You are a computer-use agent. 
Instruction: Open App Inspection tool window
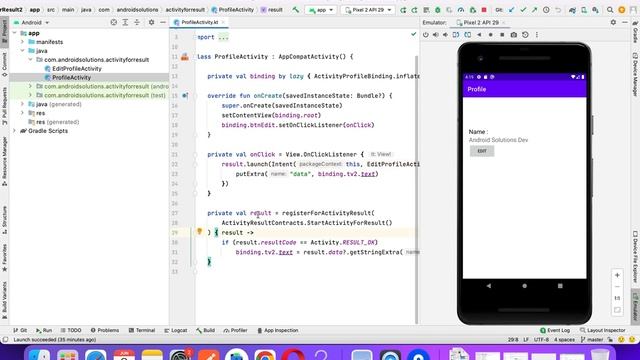pos(278,330)
